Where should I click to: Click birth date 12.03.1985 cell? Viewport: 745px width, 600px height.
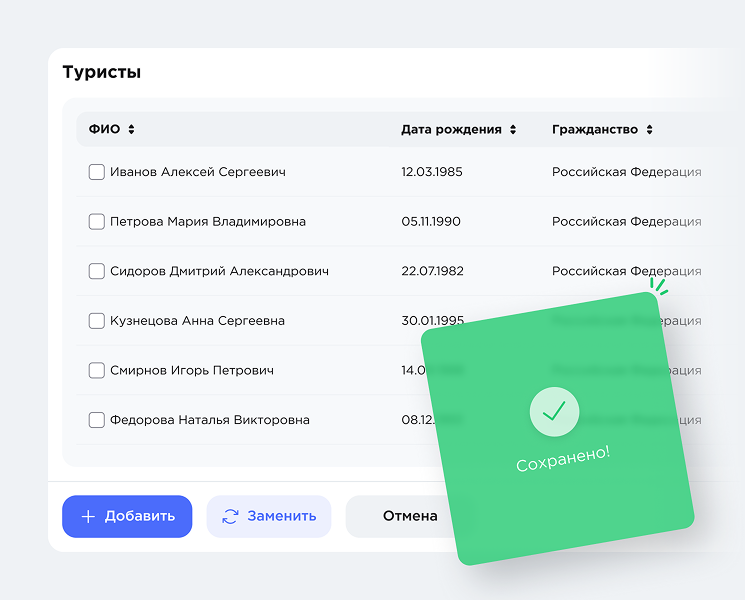click(432, 172)
